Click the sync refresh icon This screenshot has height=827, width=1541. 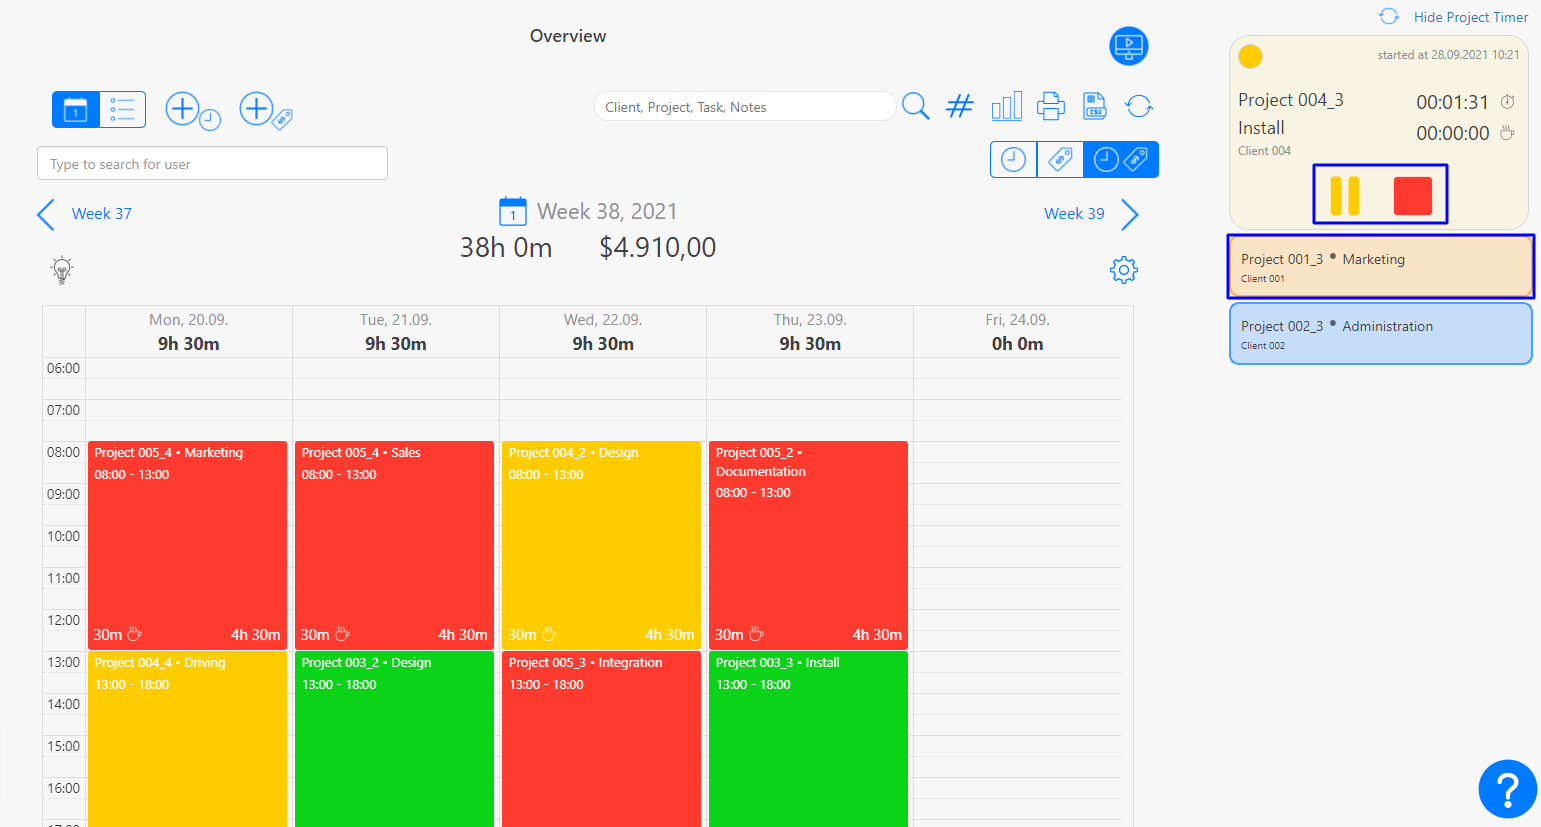pos(1138,106)
